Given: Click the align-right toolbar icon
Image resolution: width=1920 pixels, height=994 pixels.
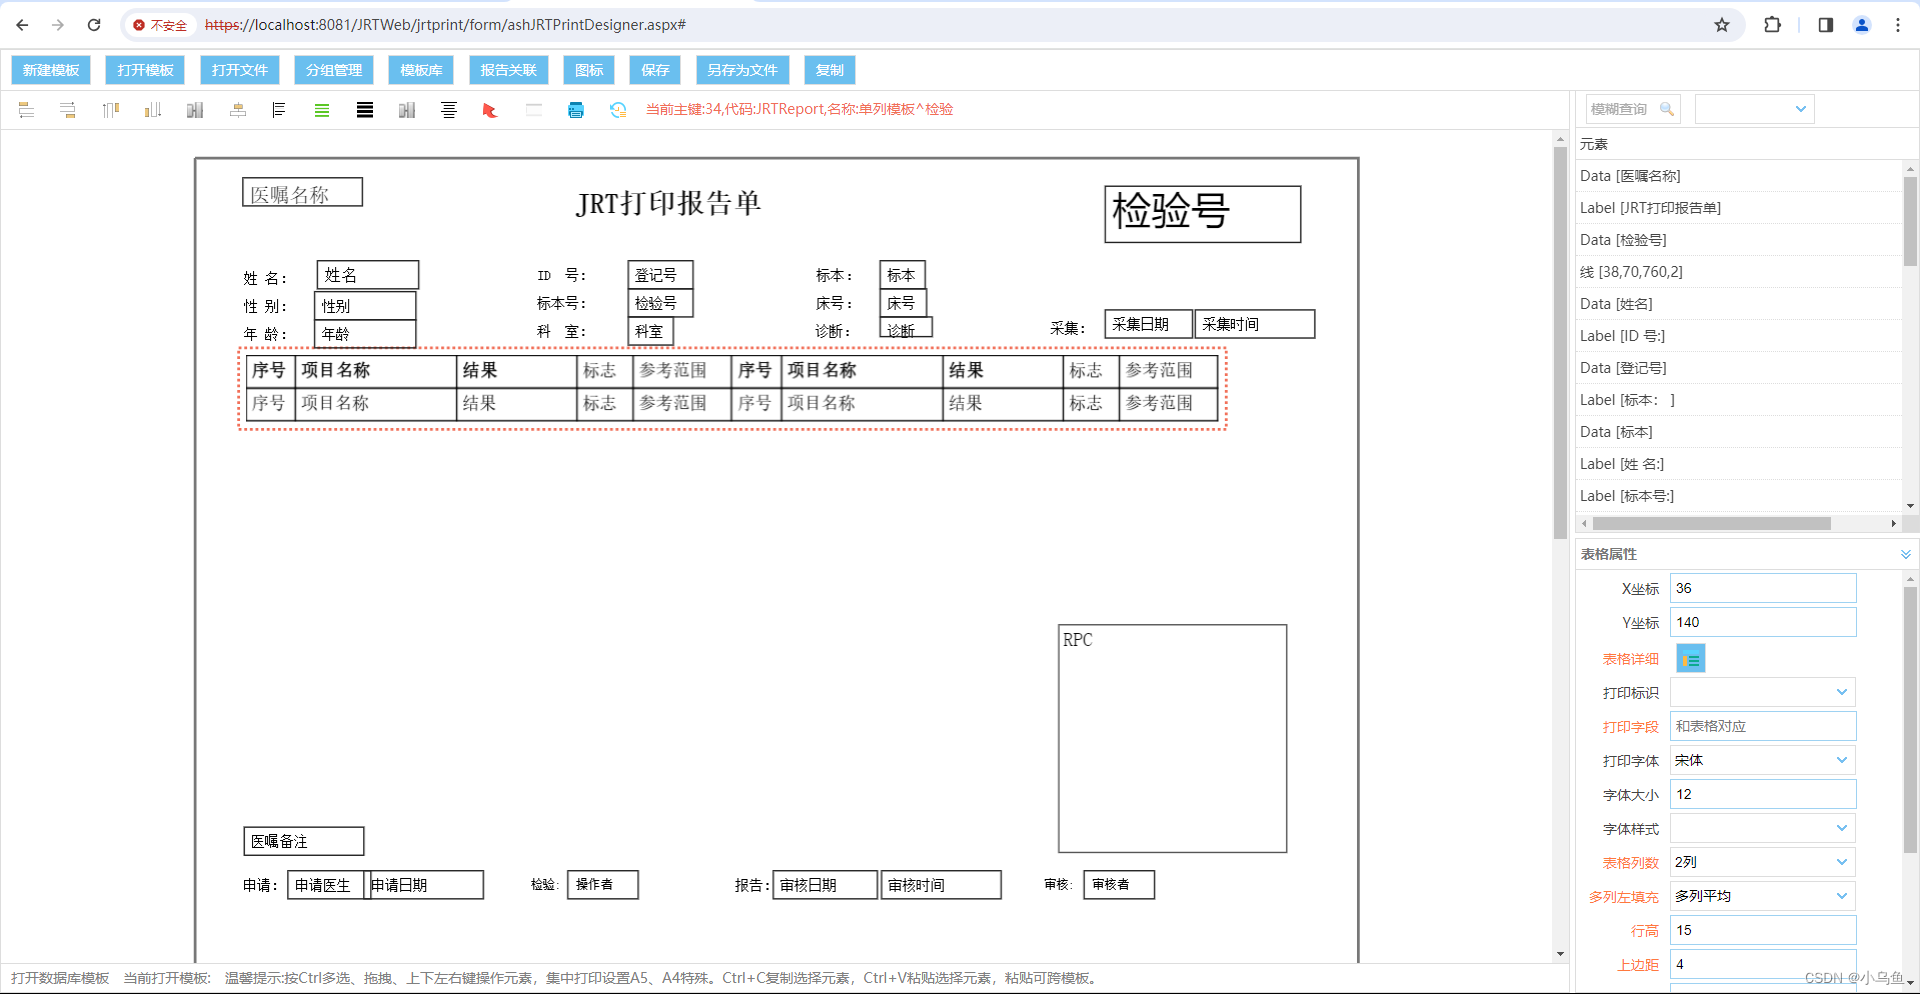Looking at the screenshot, I should 68,110.
